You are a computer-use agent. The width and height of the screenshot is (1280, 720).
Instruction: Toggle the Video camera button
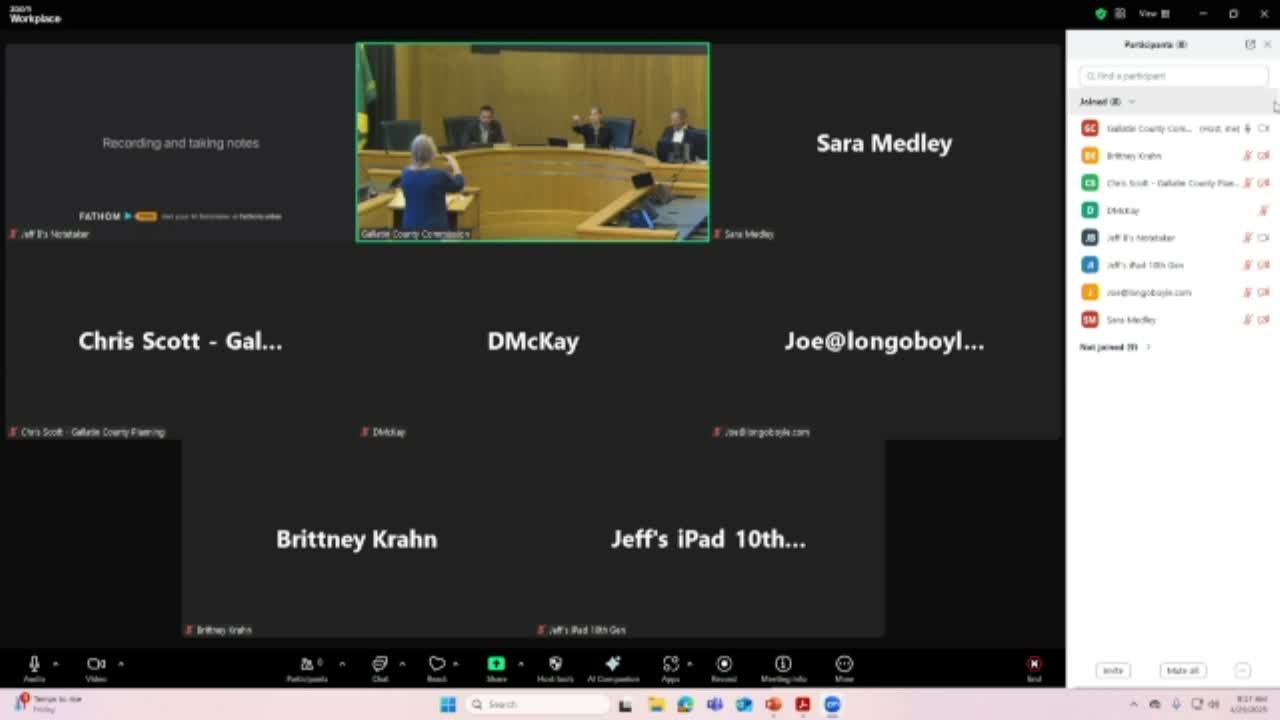[96, 668]
